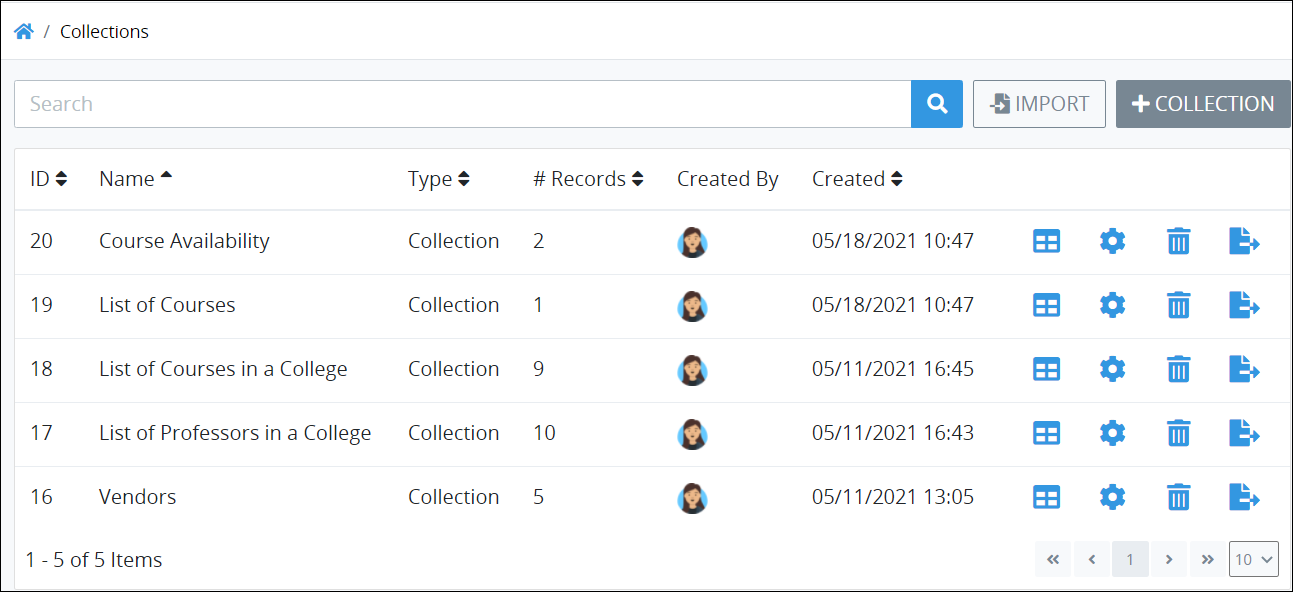Click the Created By column header
This screenshot has height=592, width=1293.
click(727, 179)
